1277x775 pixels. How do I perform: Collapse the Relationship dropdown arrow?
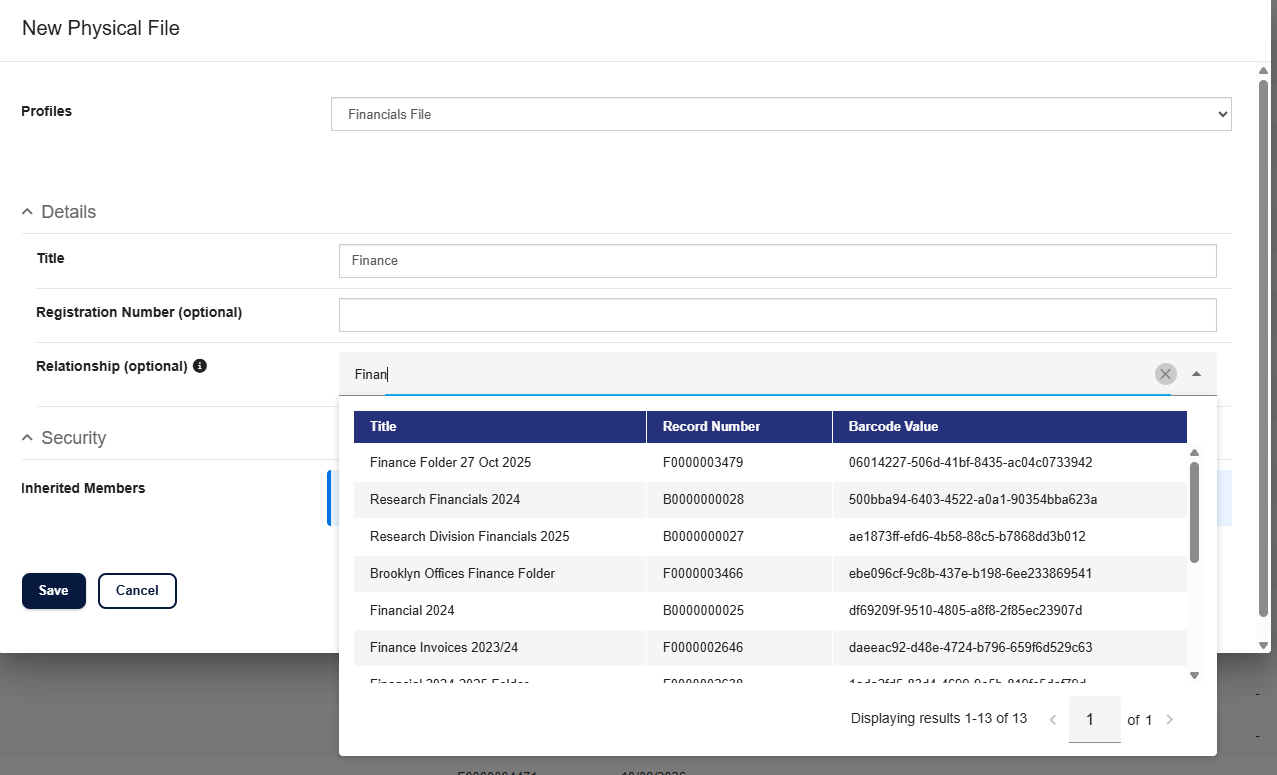pos(1196,374)
